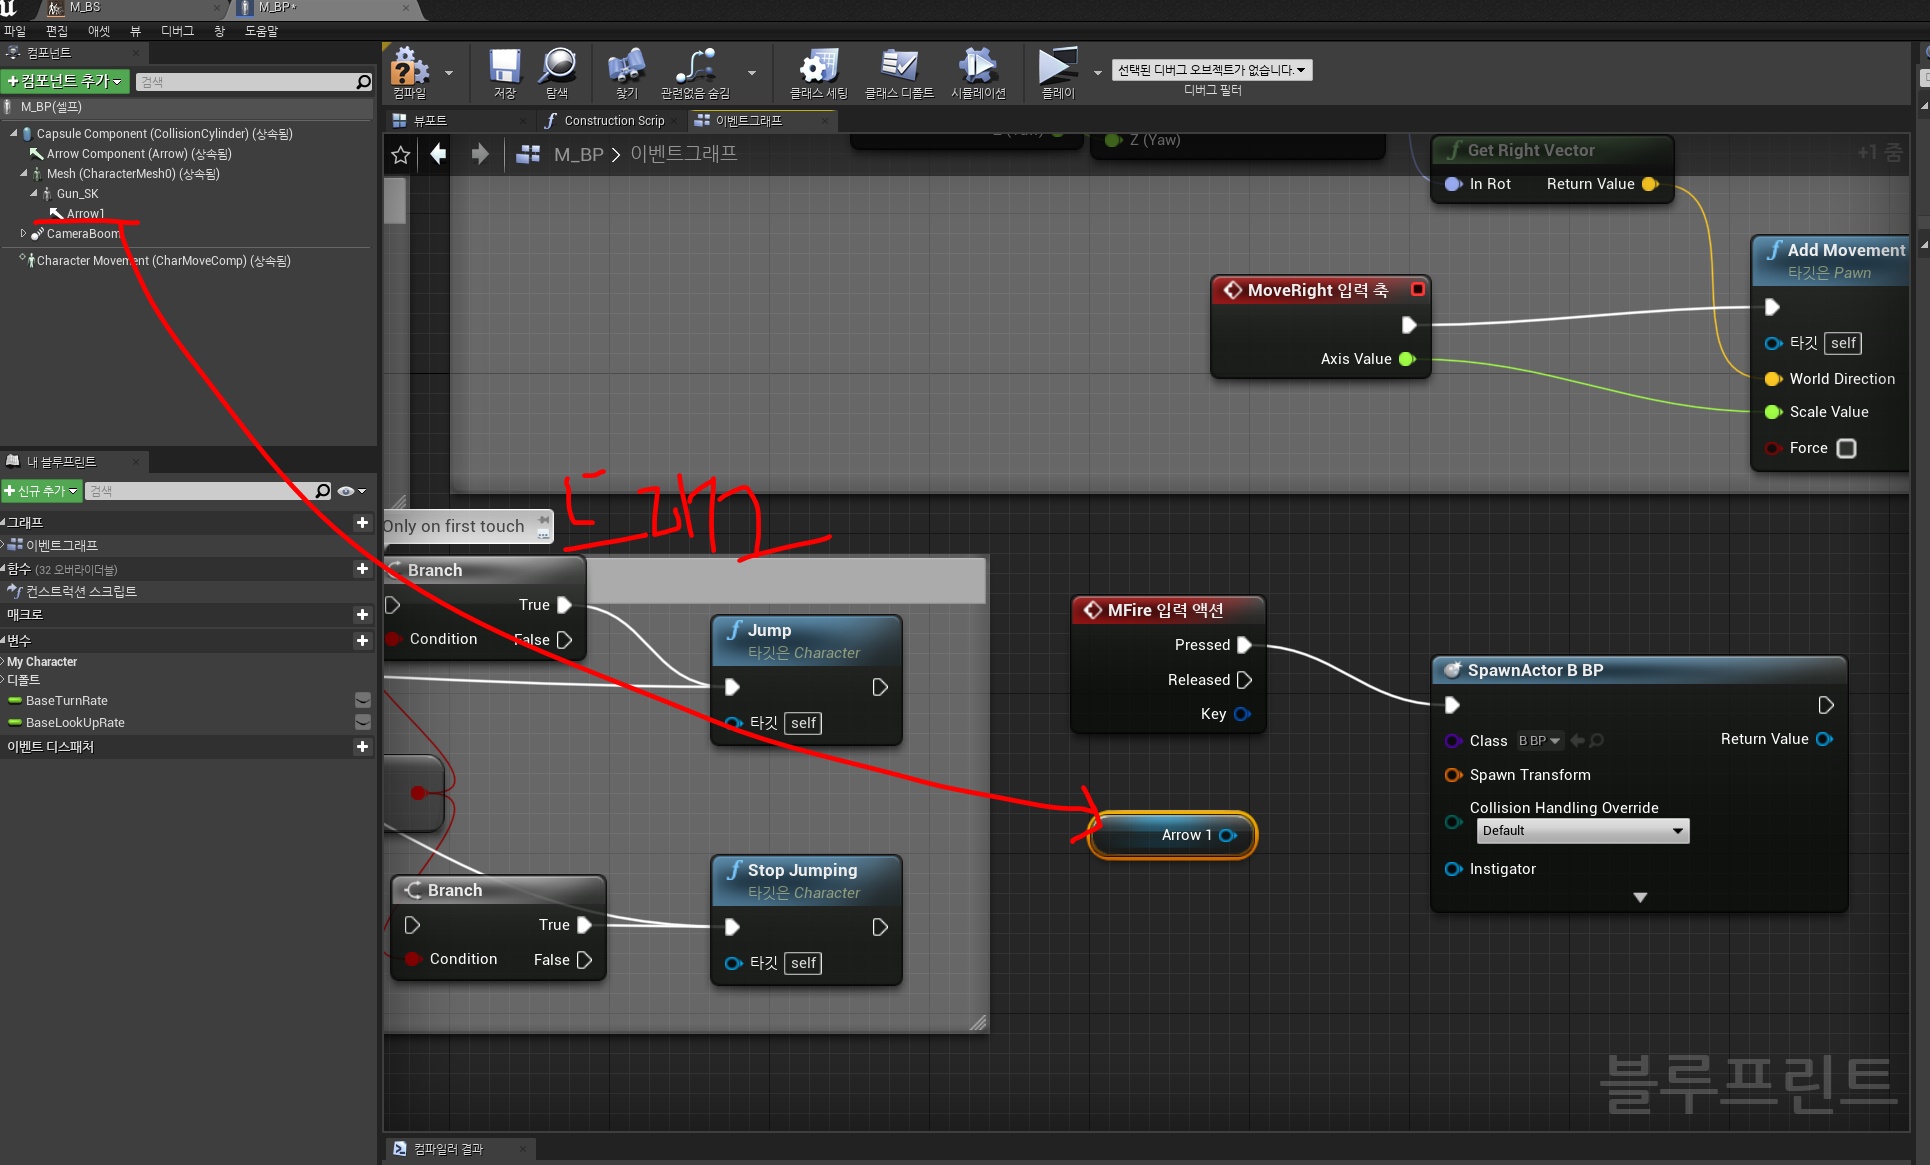Click 이벤트그래프 breadcrumb link
The image size is (1930, 1165).
[684, 154]
